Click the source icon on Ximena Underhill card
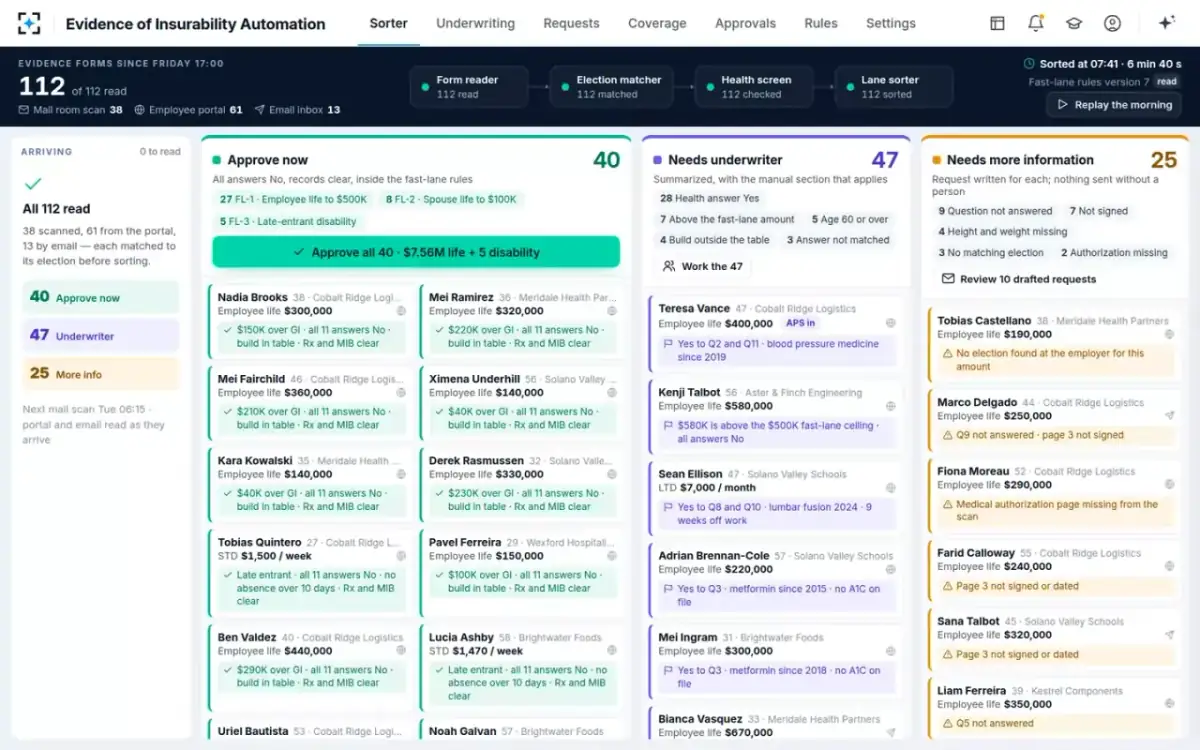Viewport: 1200px width, 750px height. pyautogui.click(x=612, y=393)
